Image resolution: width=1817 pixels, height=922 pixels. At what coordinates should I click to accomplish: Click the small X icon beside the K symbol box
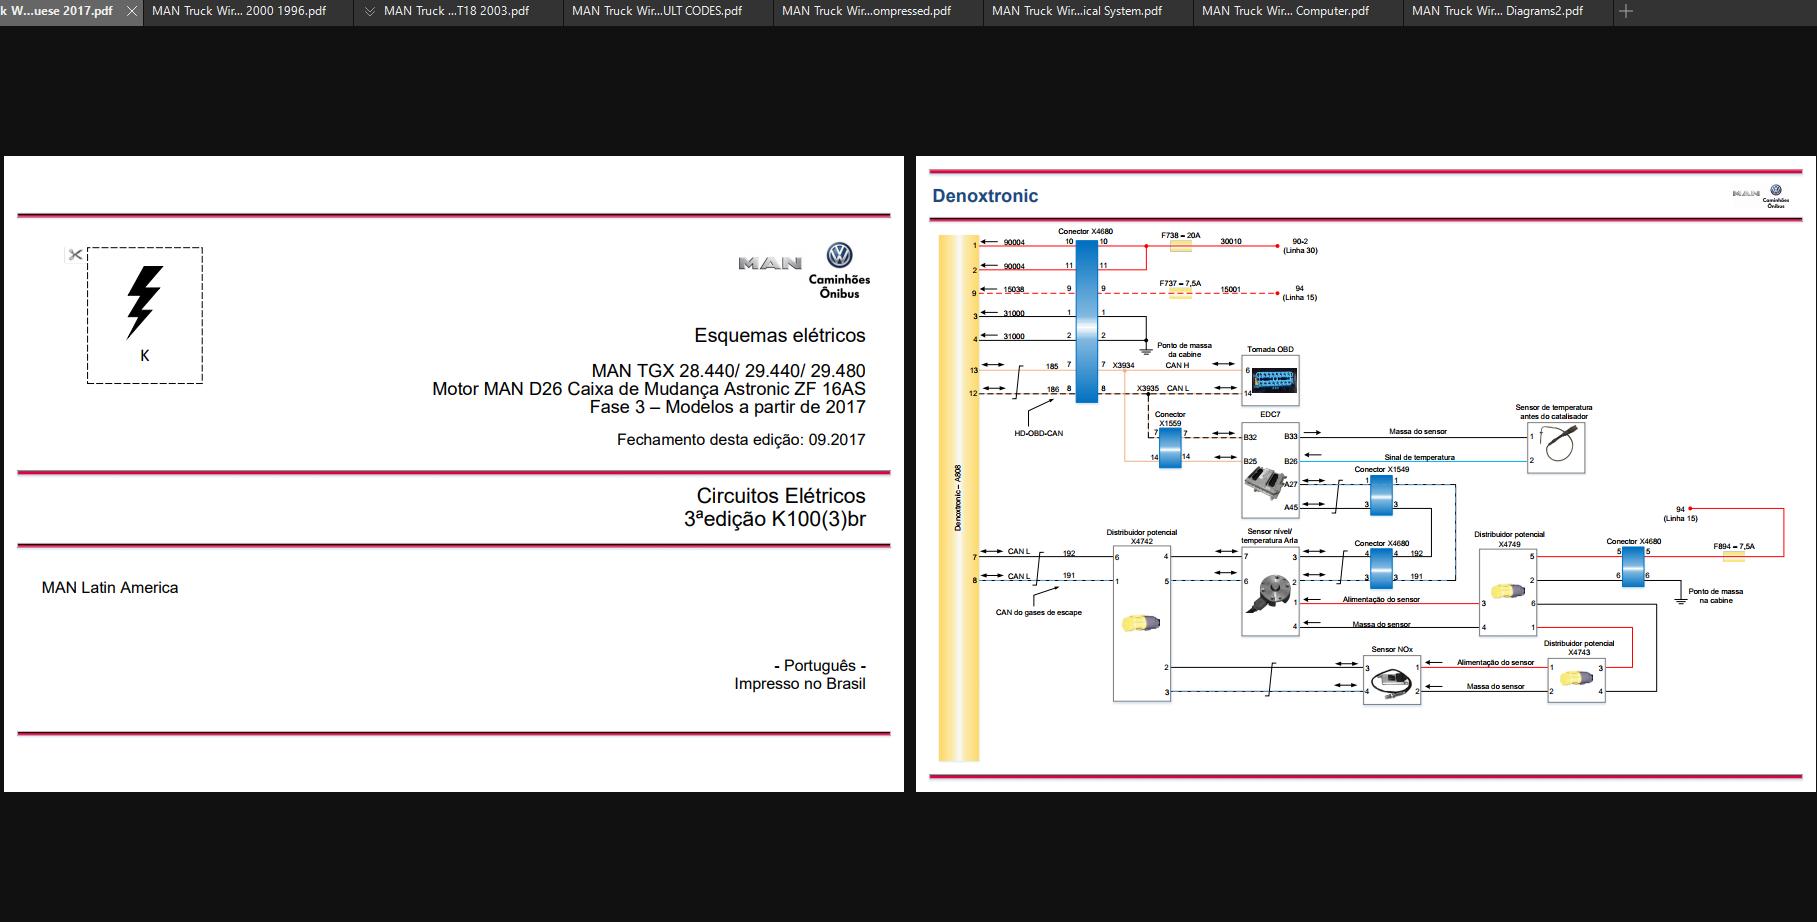point(75,254)
